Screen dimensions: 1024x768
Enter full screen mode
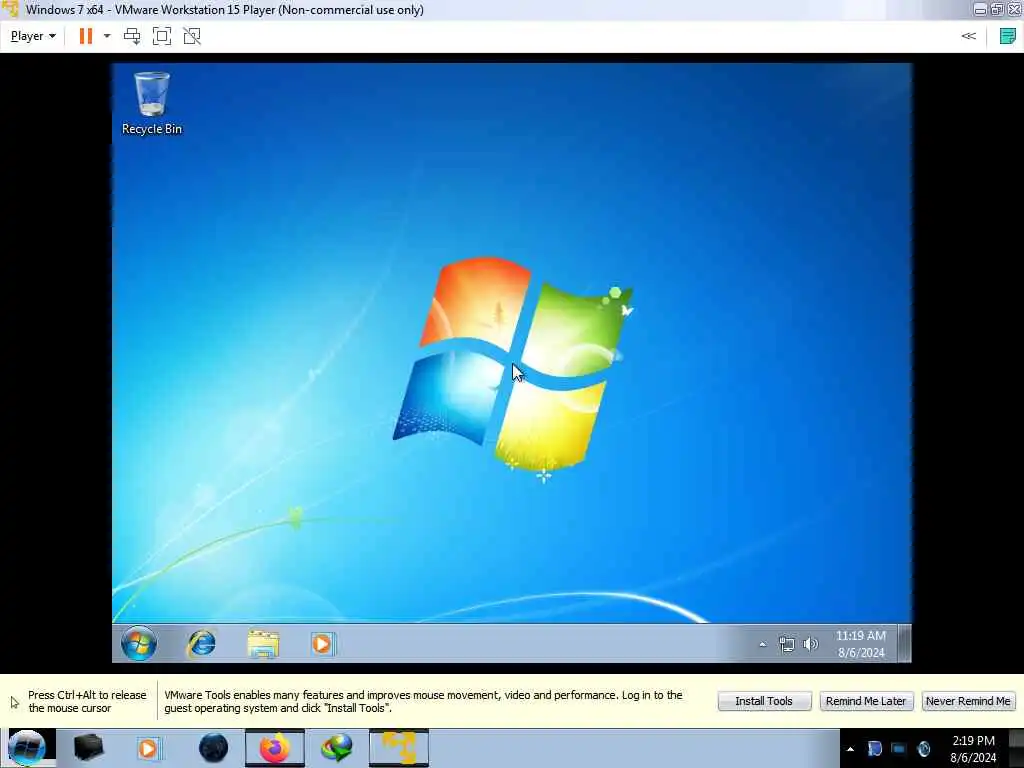point(162,36)
